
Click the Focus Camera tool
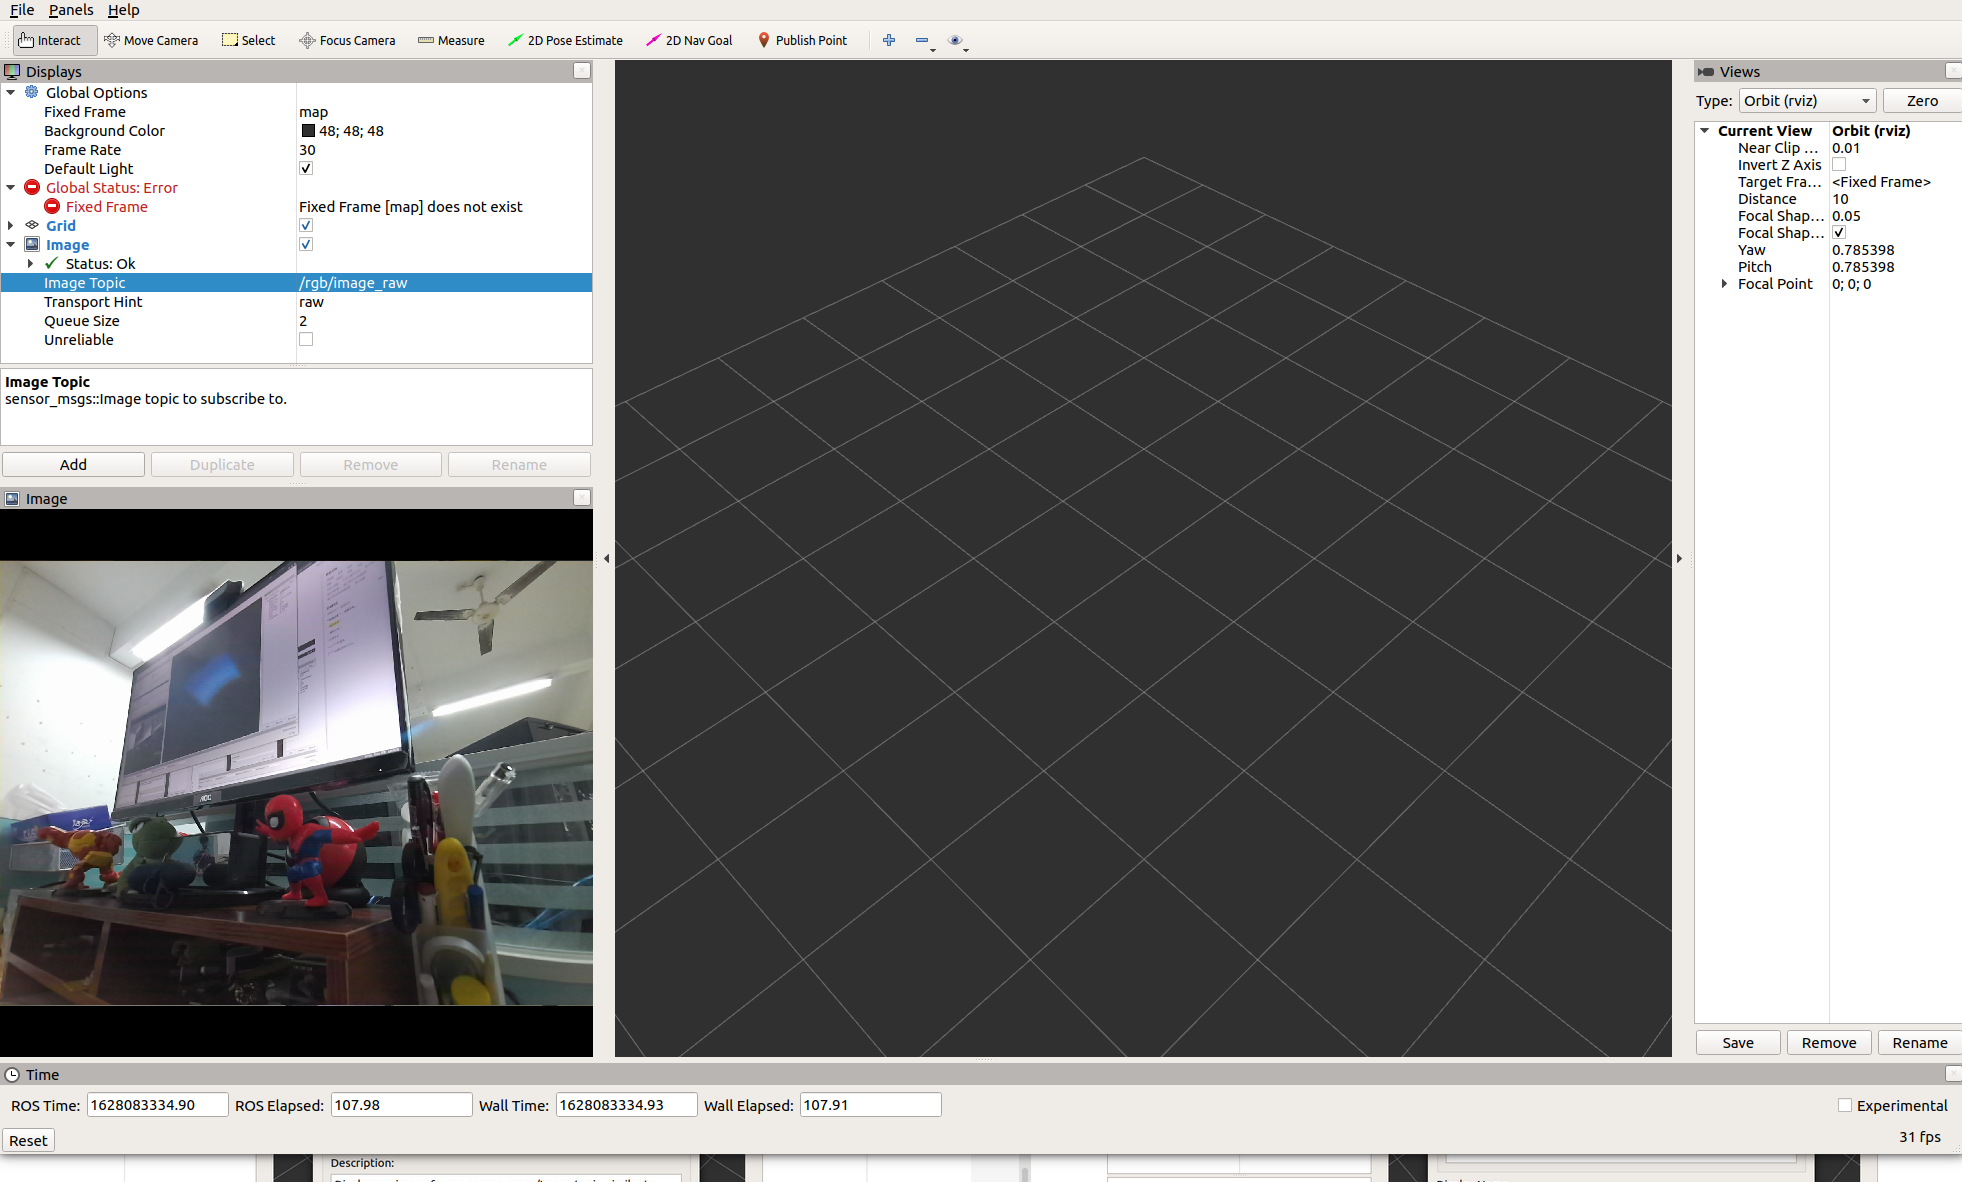(347, 40)
